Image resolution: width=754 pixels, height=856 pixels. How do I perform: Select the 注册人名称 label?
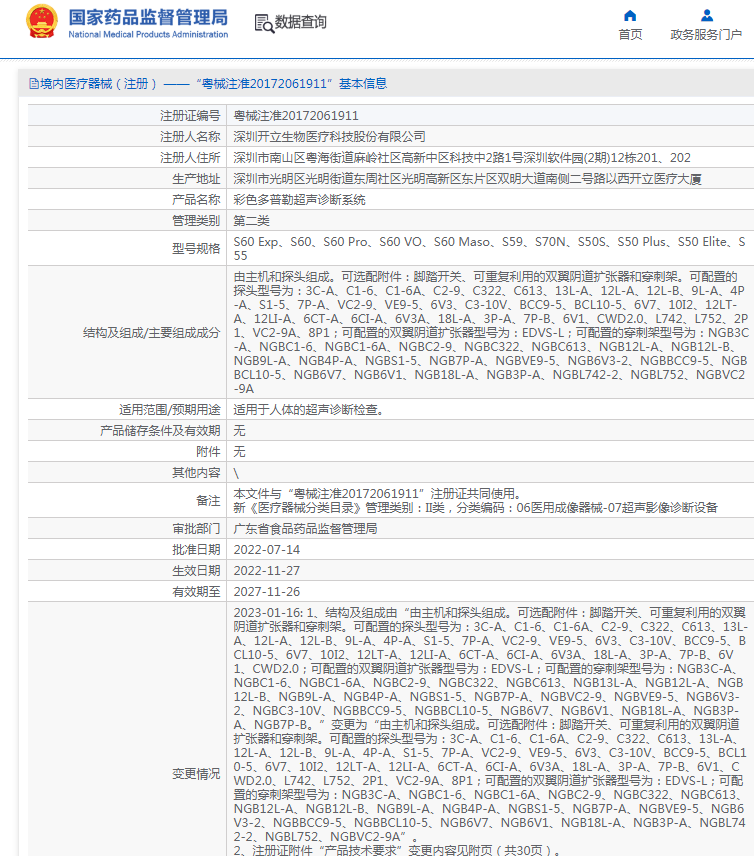click(190, 136)
